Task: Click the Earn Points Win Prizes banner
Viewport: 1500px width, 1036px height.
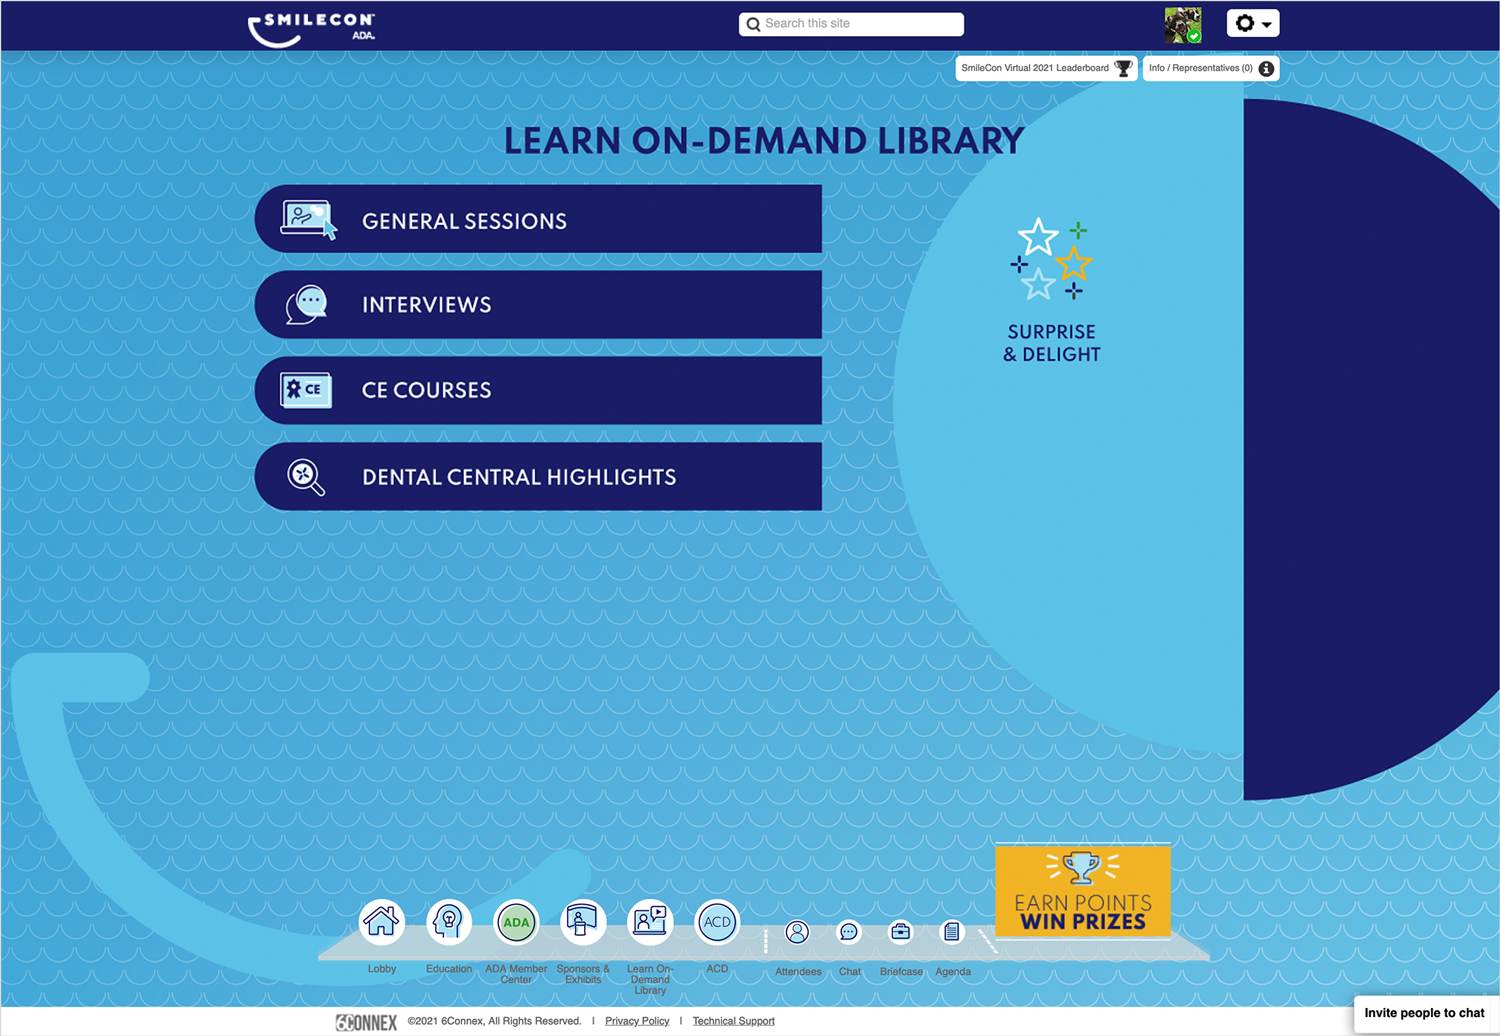Action: [1083, 891]
